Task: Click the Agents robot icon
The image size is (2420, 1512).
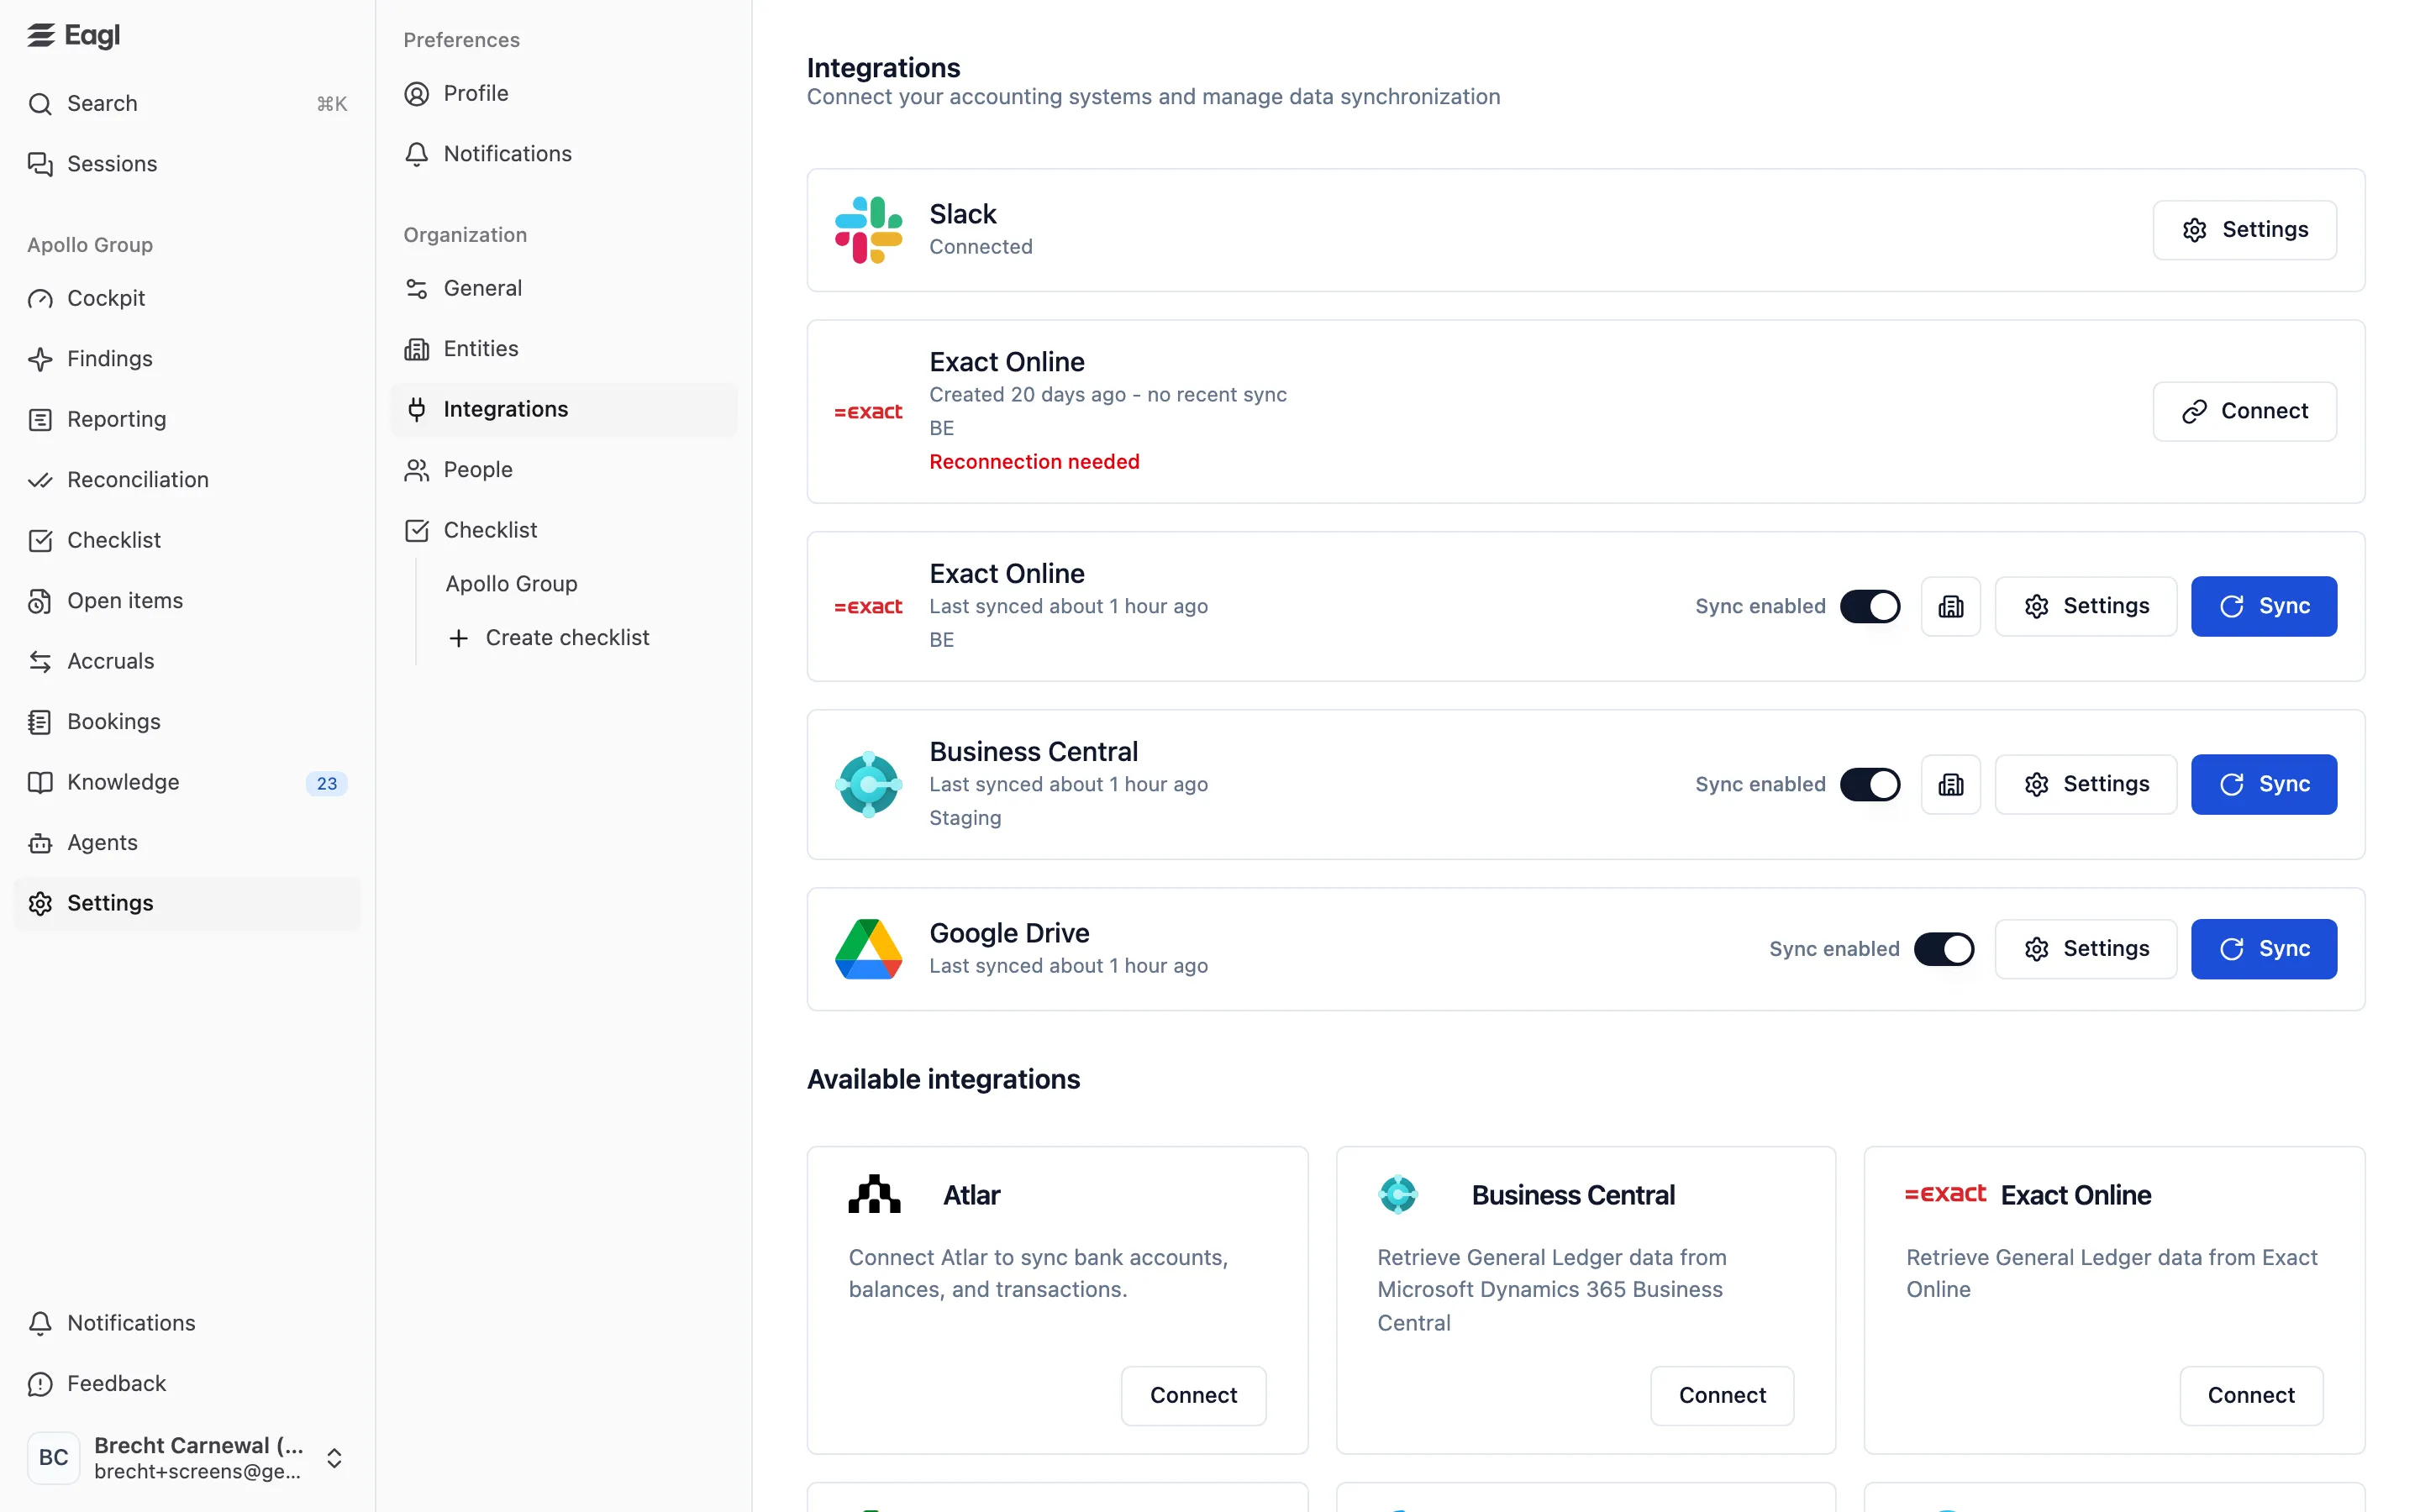Action: tap(40, 843)
